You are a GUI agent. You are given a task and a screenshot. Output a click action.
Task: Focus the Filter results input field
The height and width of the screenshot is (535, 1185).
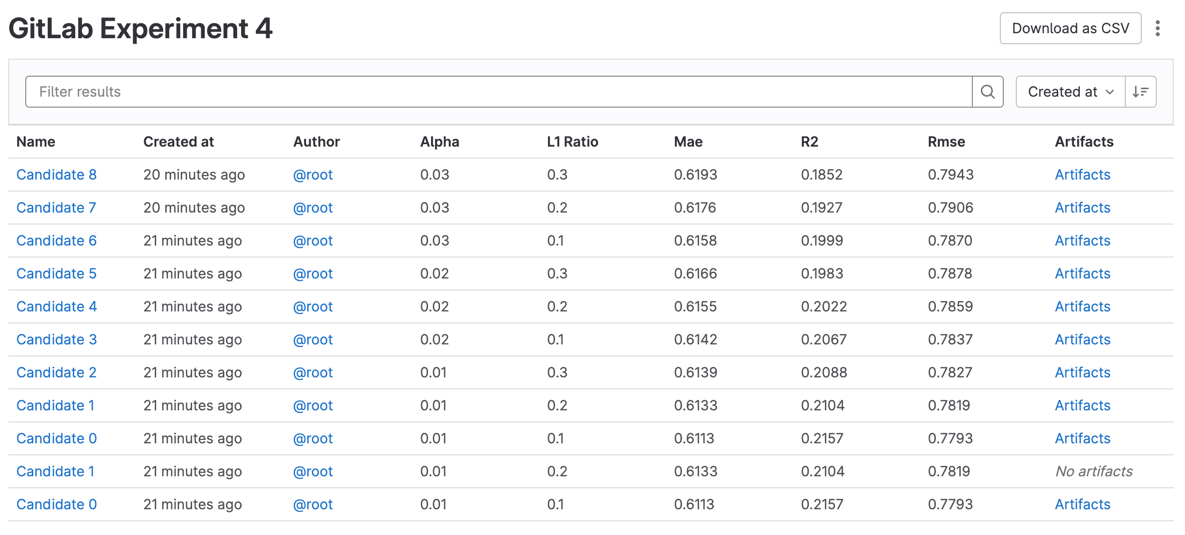498,92
